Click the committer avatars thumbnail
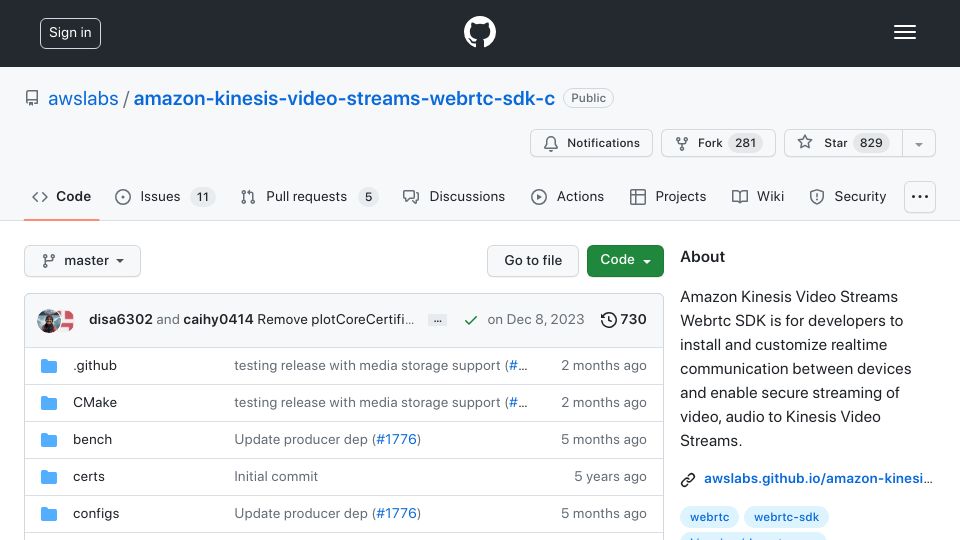Image resolution: width=960 pixels, height=540 pixels. pyautogui.click(x=55, y=320)
